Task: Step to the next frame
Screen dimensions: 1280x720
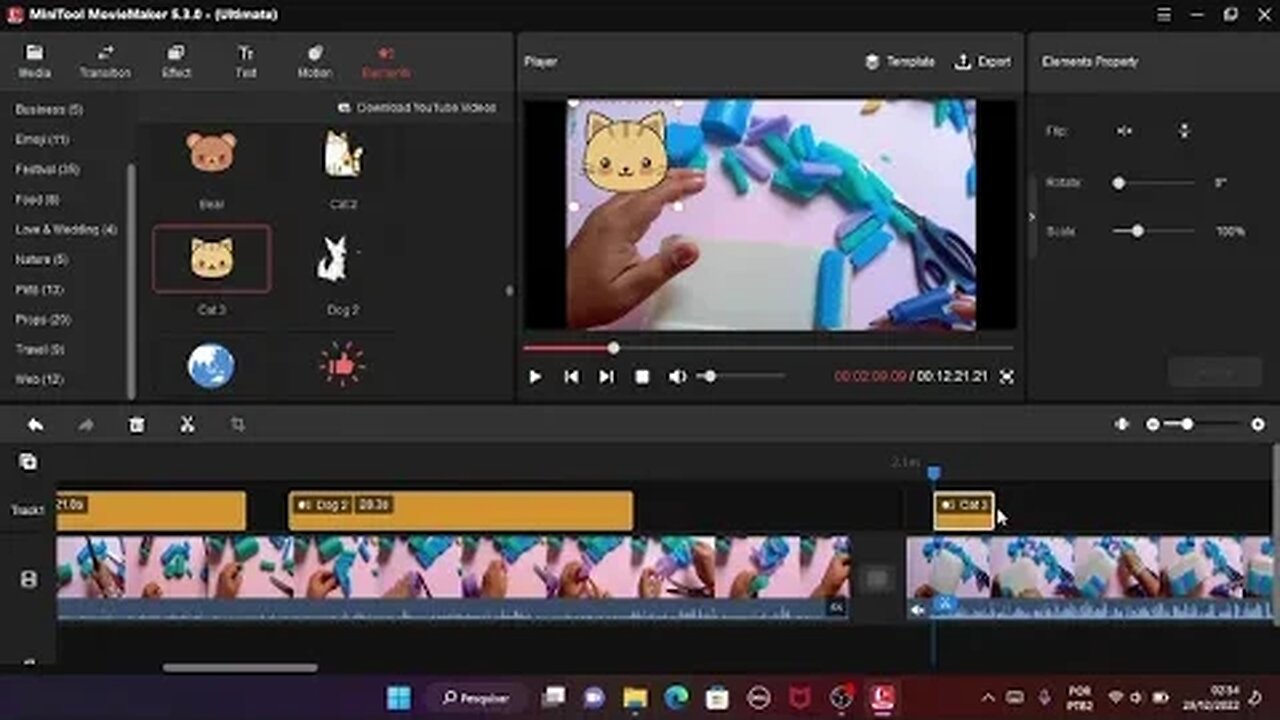Action: tap(606, 376)
